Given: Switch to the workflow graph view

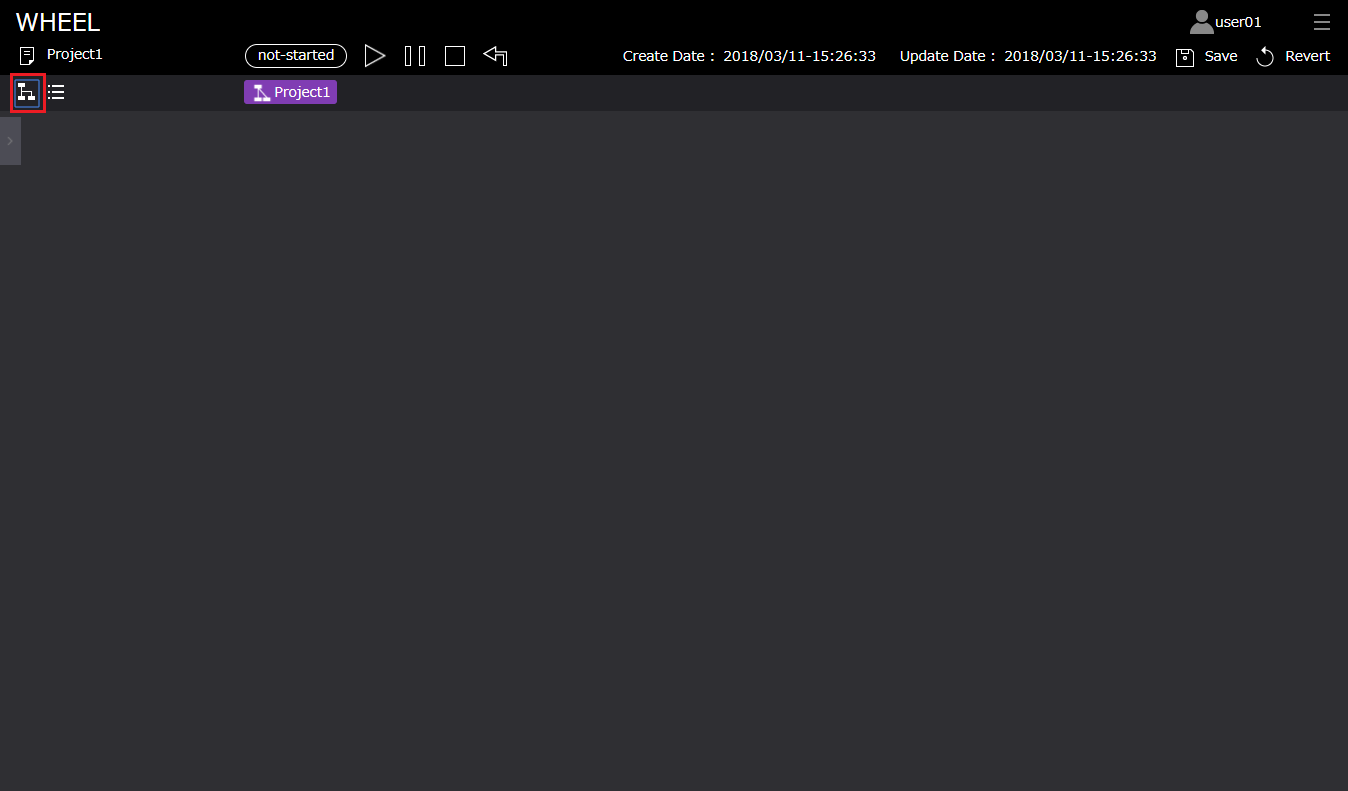Looking at the screenshot, I should tap(27, 93).
